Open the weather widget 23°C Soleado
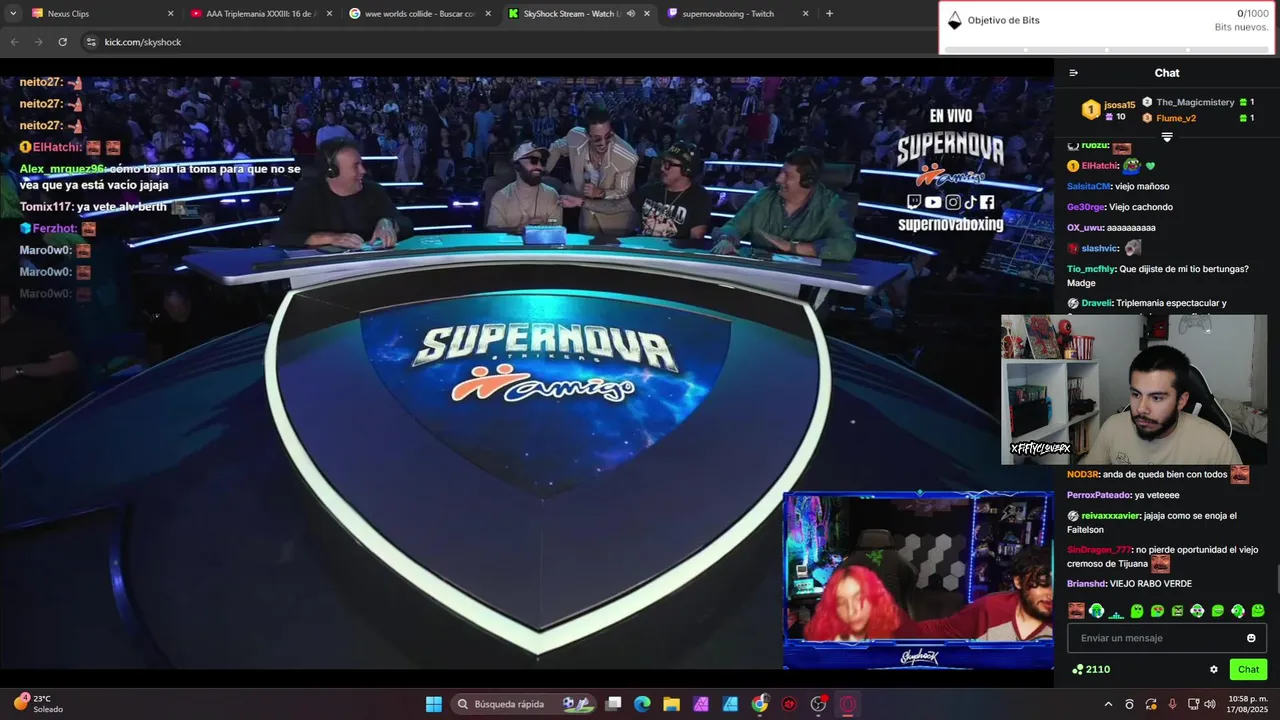 click(38, 704)
